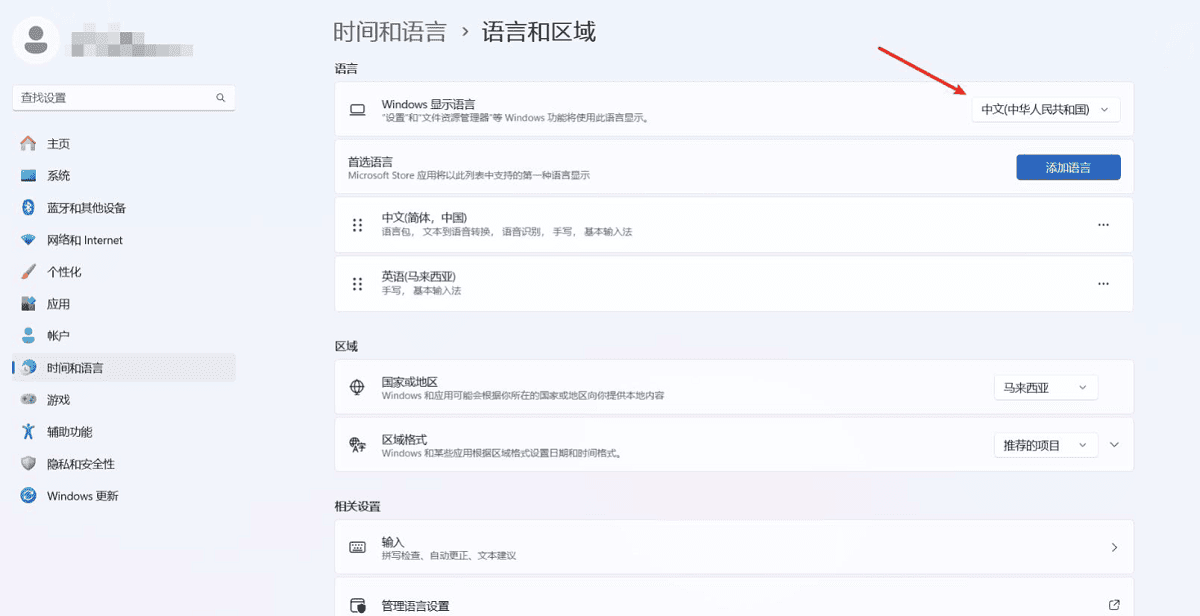Image resolution: width=1200 pixels, height=616 pixels.
Task: Click the gamepad icon for 游戏
Action: pos(28,400)
